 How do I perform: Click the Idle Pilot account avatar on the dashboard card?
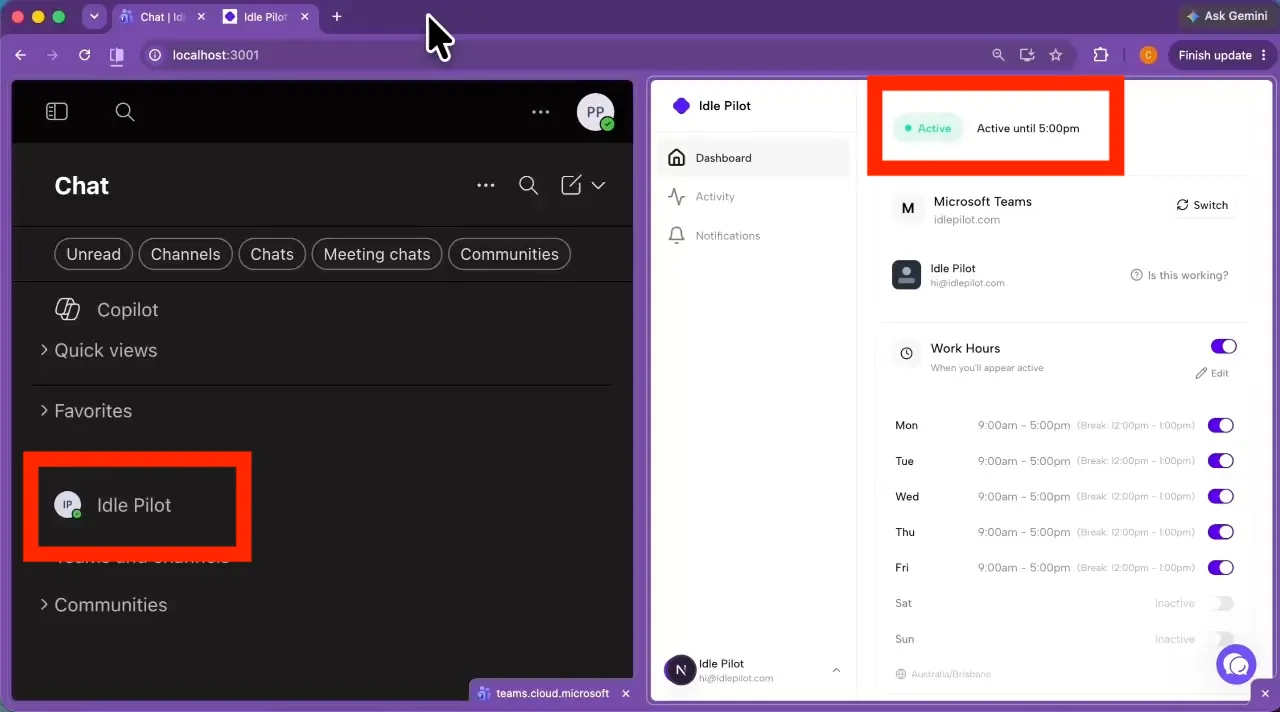906,275
